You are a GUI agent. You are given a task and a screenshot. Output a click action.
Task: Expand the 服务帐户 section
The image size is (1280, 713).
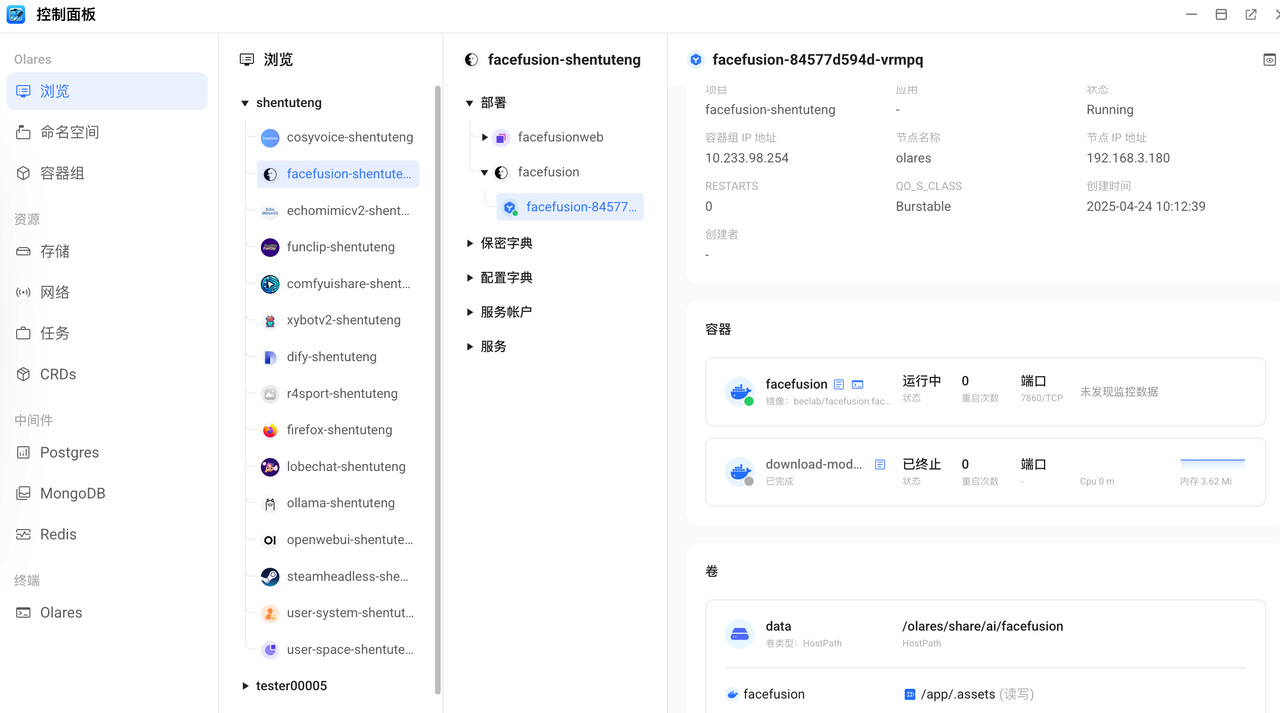pyautogui.click(x=470, y=312)
